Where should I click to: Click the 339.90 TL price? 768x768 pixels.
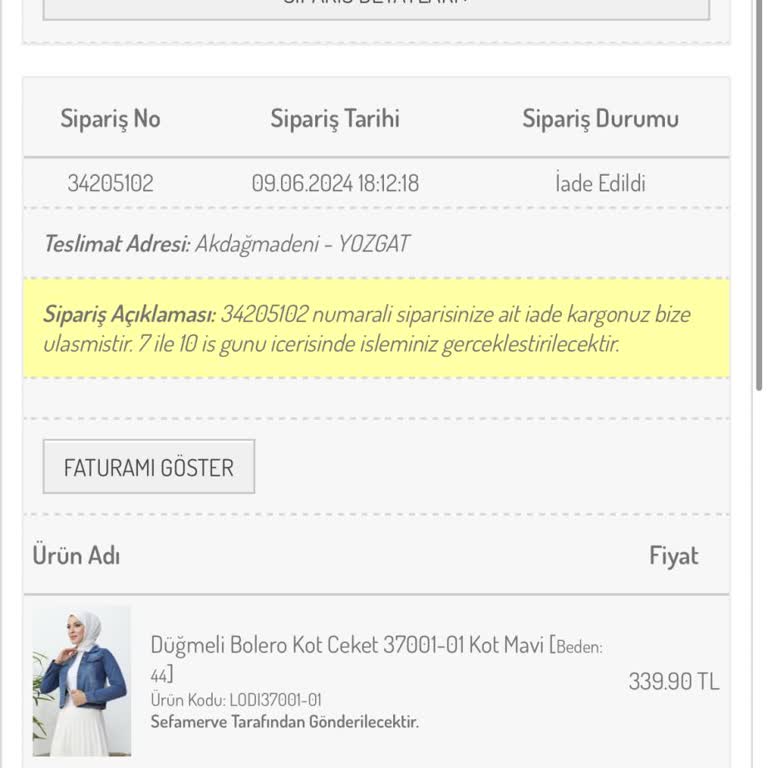click(673, 682)
